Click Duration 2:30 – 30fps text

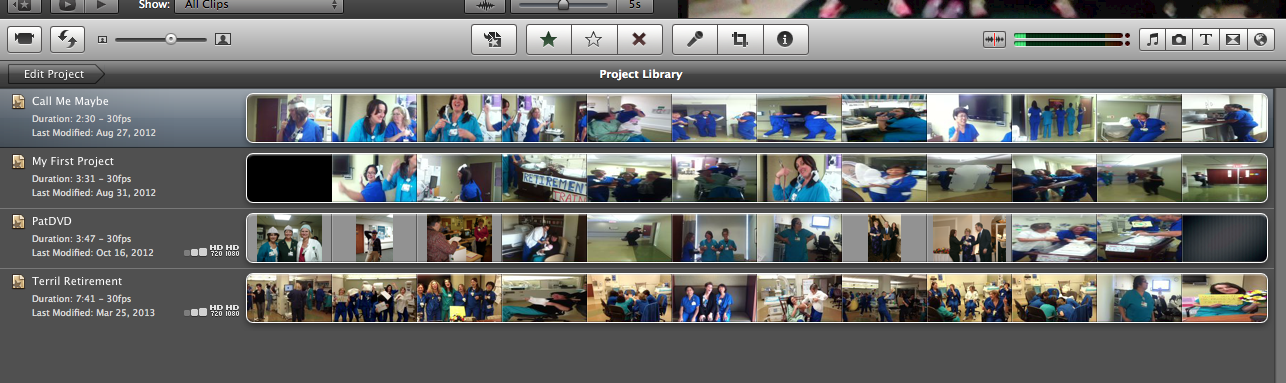[x=81, y=118]
